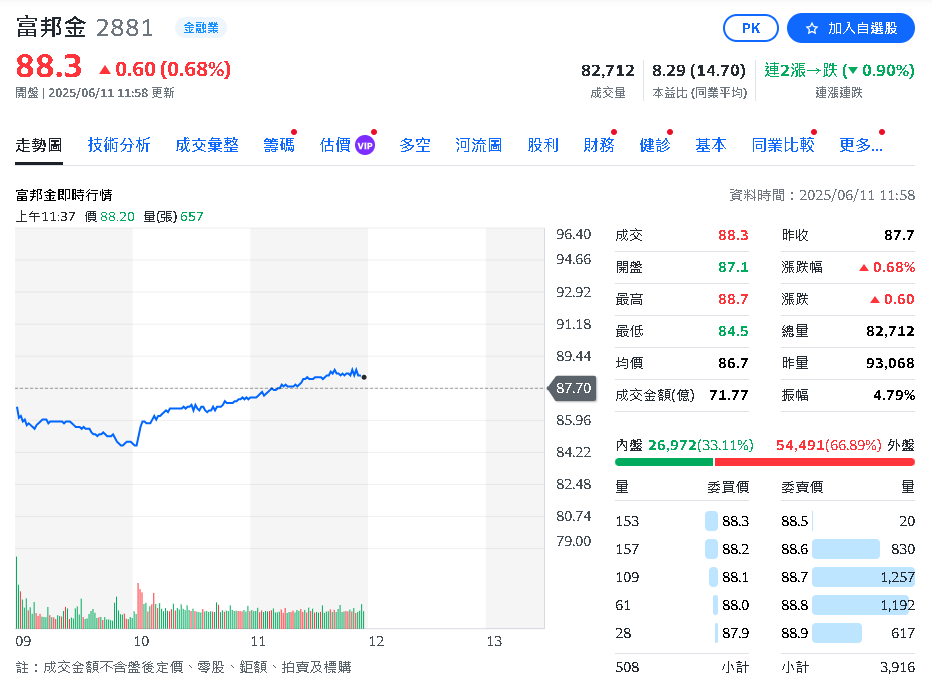This screenshot has height=688, width=932.
Task: Open the 多空 tab
Action: [x=415, y=145]
